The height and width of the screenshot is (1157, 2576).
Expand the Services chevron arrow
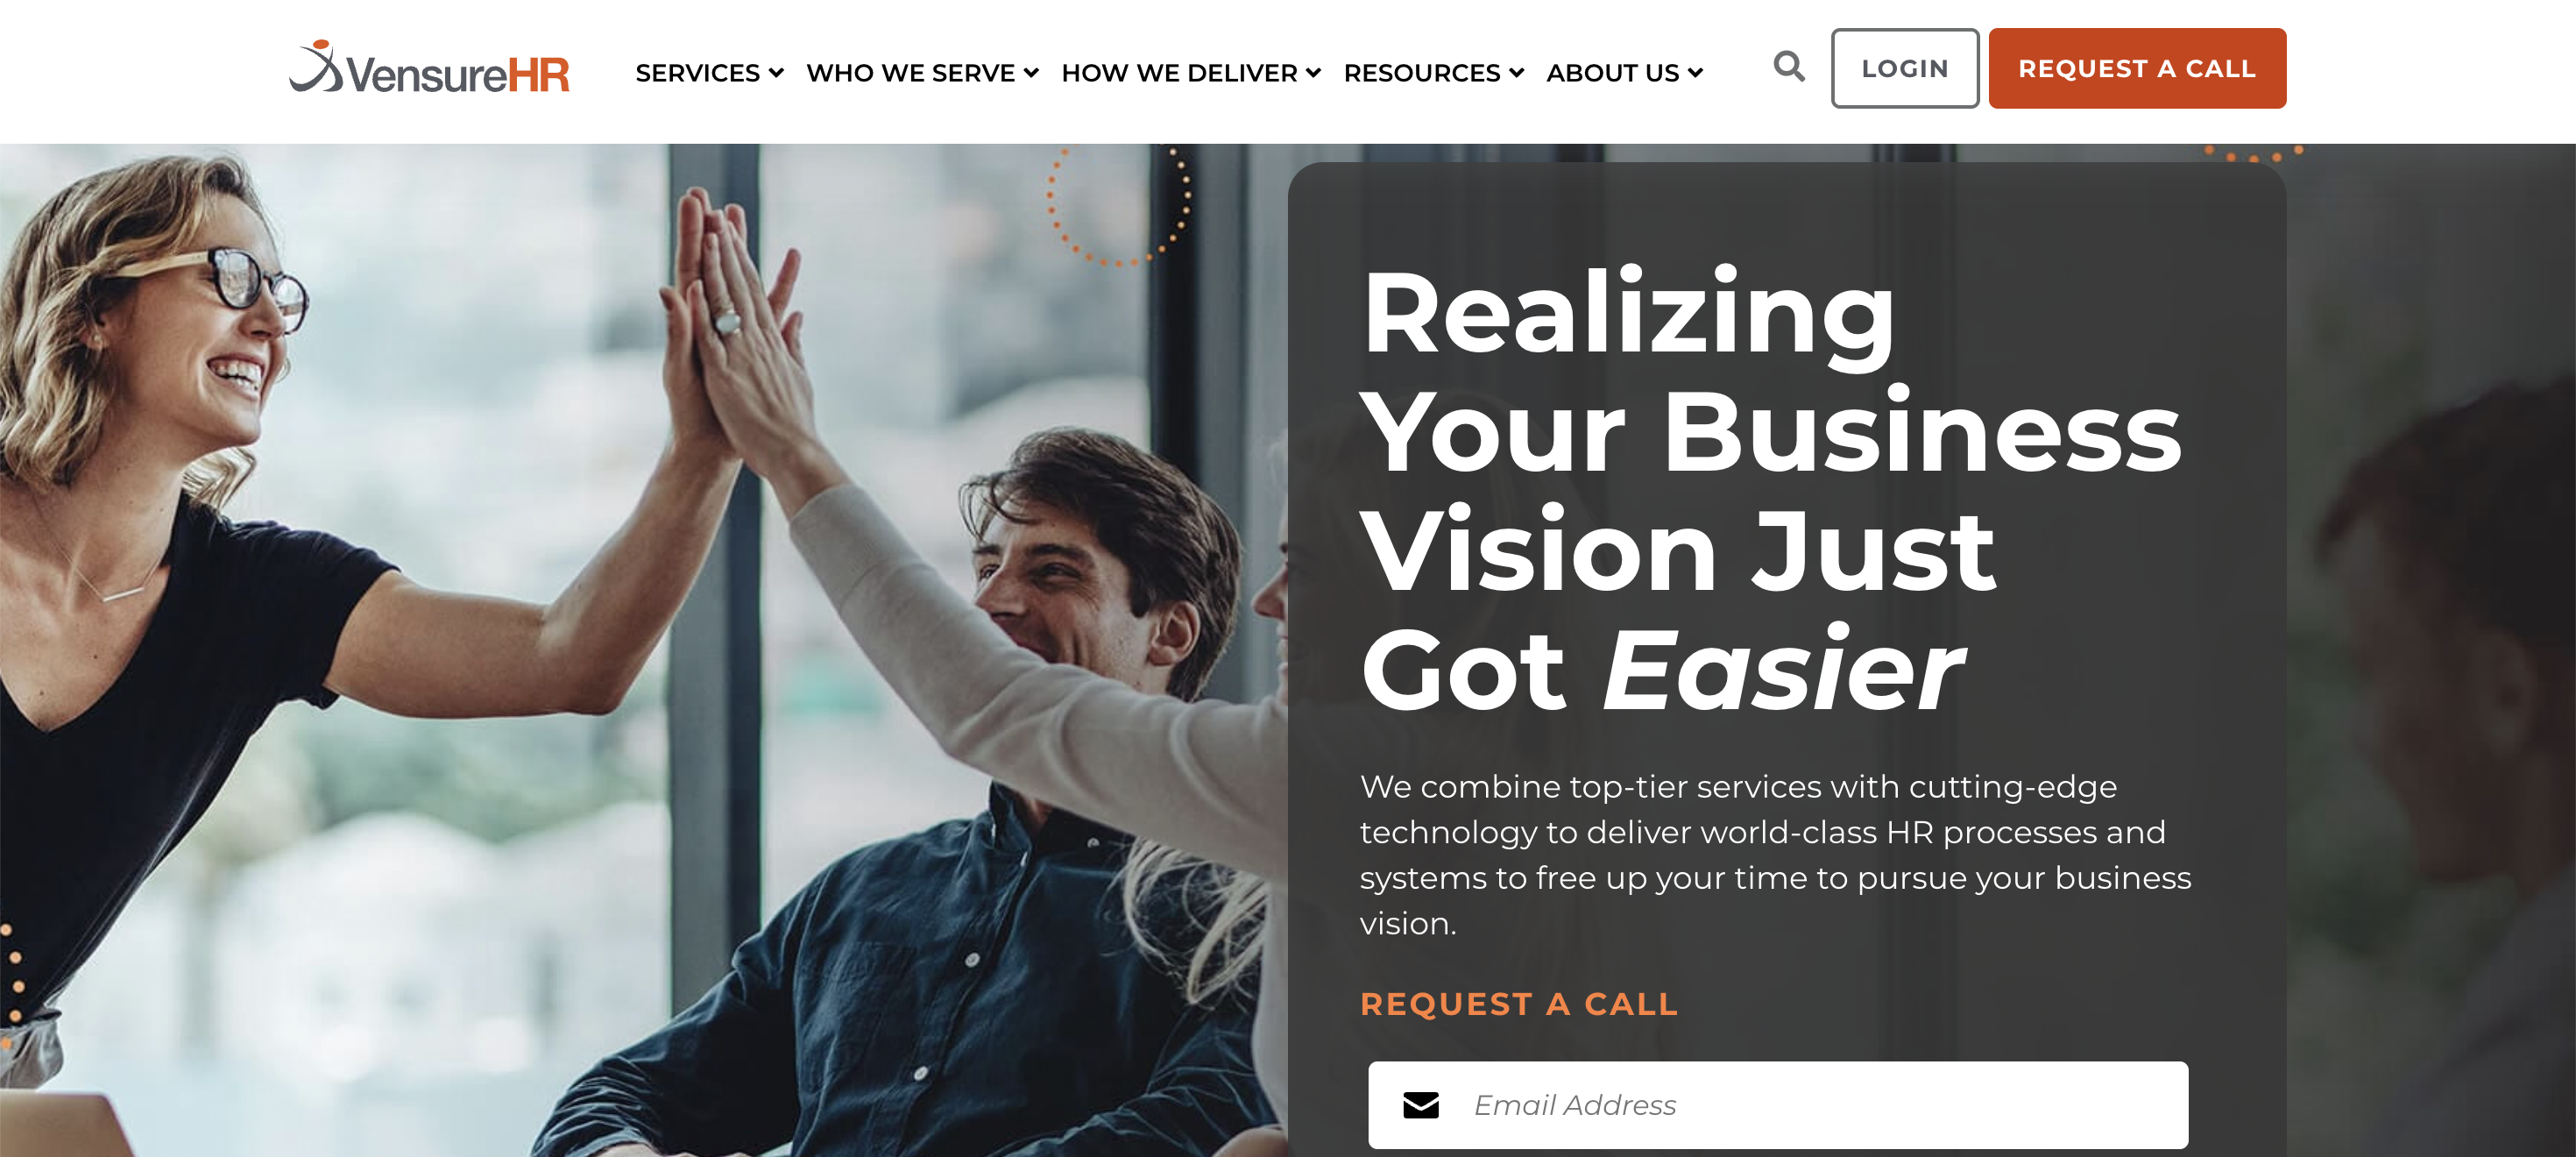(776, 73)
